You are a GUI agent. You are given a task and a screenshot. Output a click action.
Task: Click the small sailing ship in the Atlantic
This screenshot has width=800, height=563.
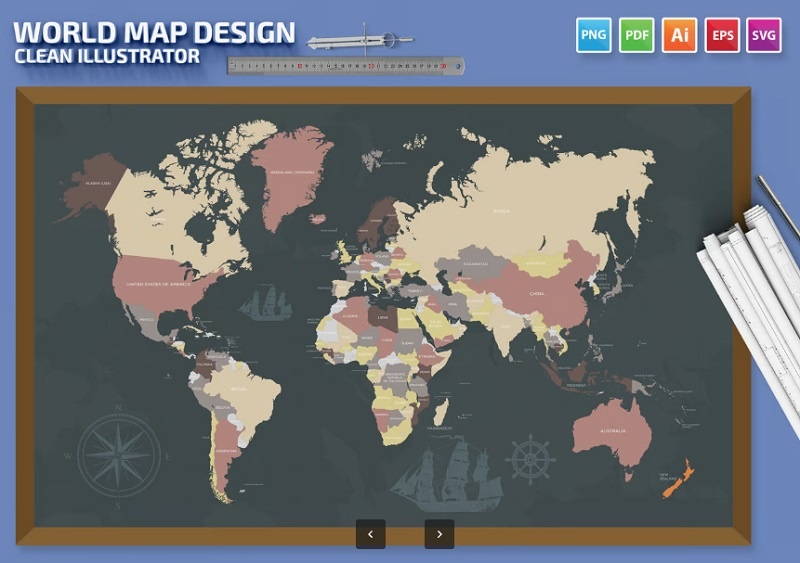(x=264, y=302)
